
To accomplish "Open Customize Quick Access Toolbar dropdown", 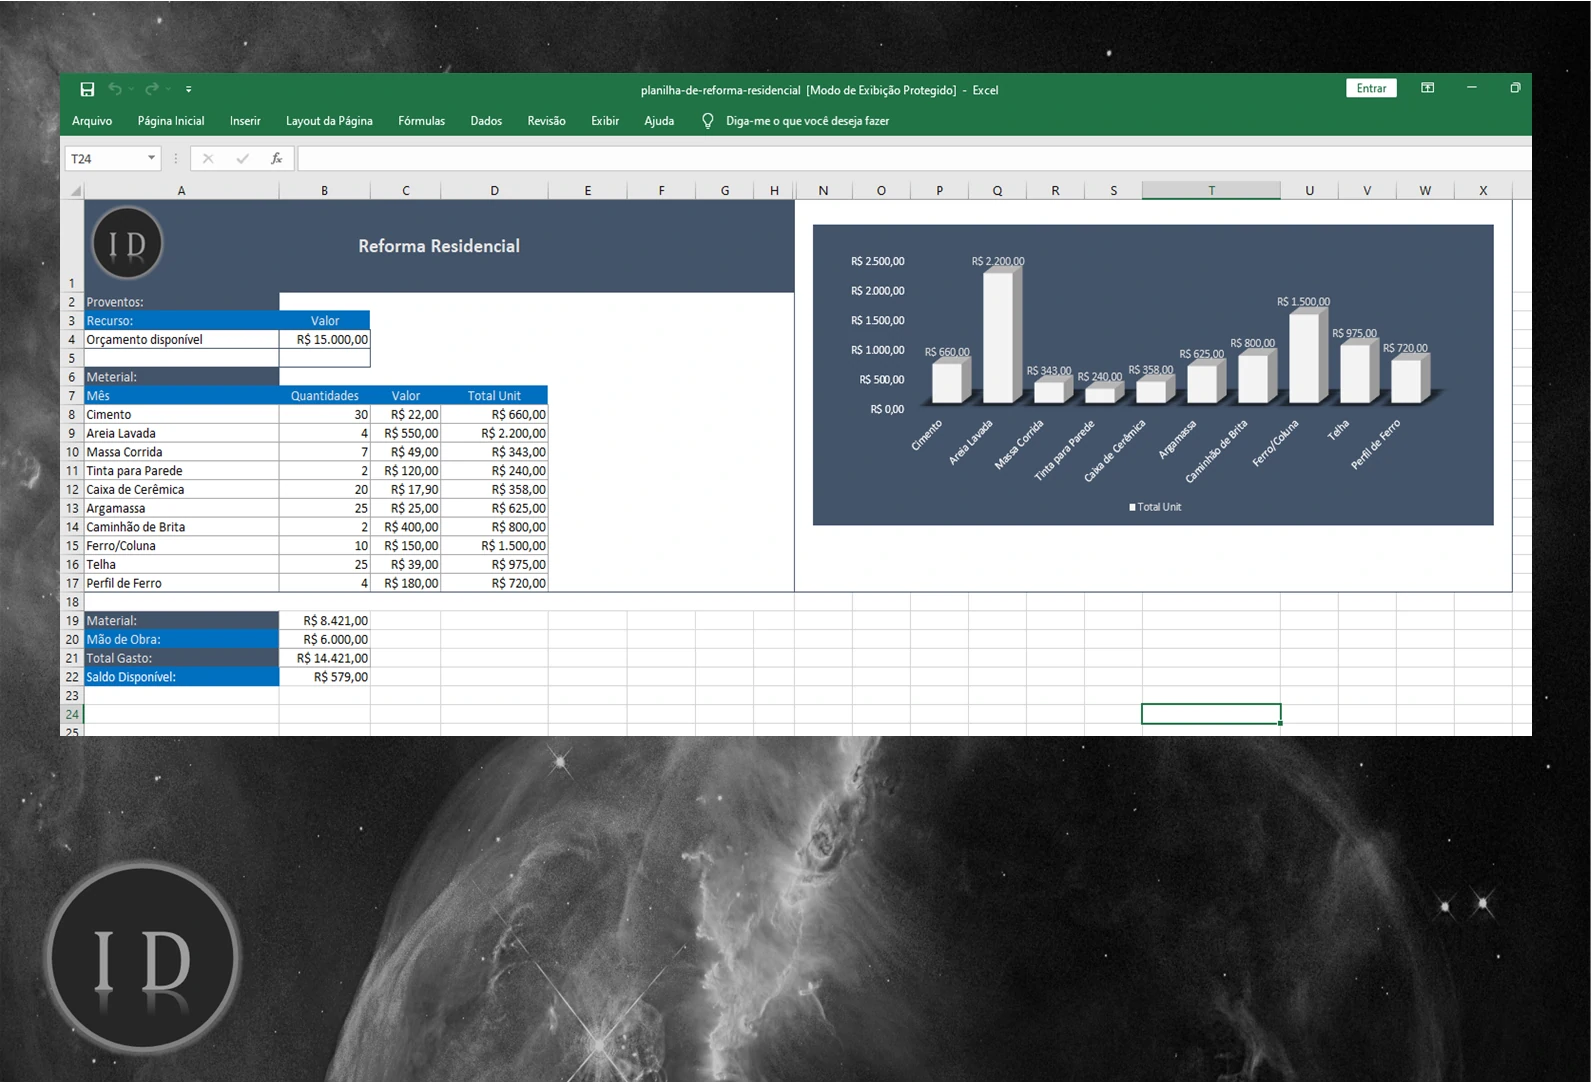I will (189, 90).
